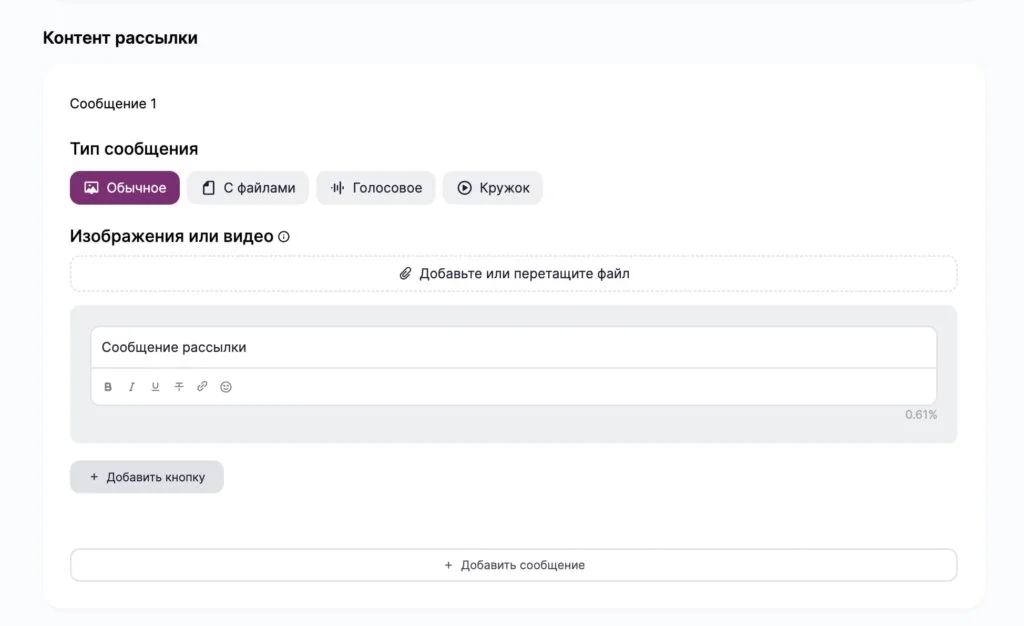Click the Тип сообщения label
The width and height of the screenshot is (1024, 626).
tap(134, 149)
